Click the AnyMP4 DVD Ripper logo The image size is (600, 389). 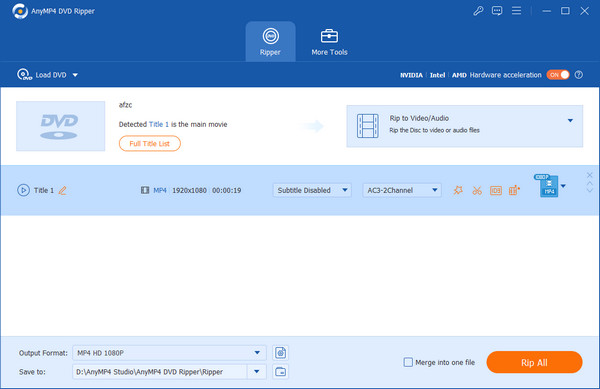(x=20, y=11)
